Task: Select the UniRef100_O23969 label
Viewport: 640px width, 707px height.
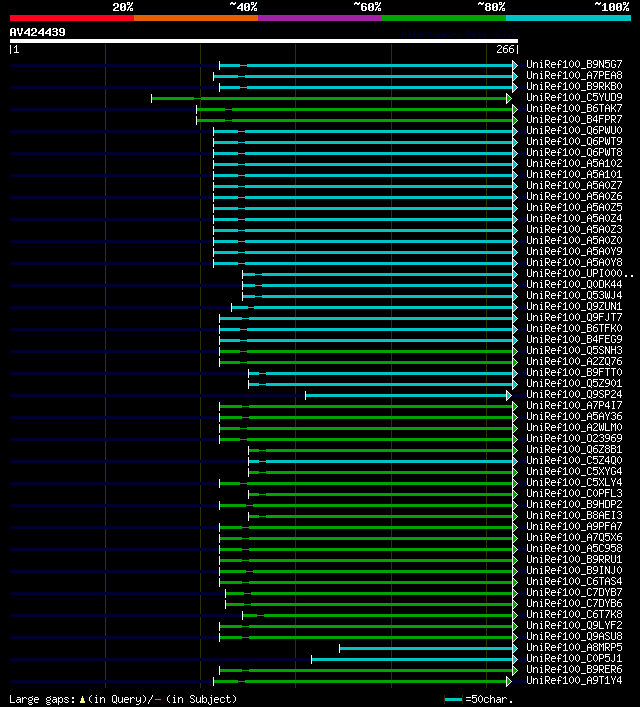Action: [574, 438]
